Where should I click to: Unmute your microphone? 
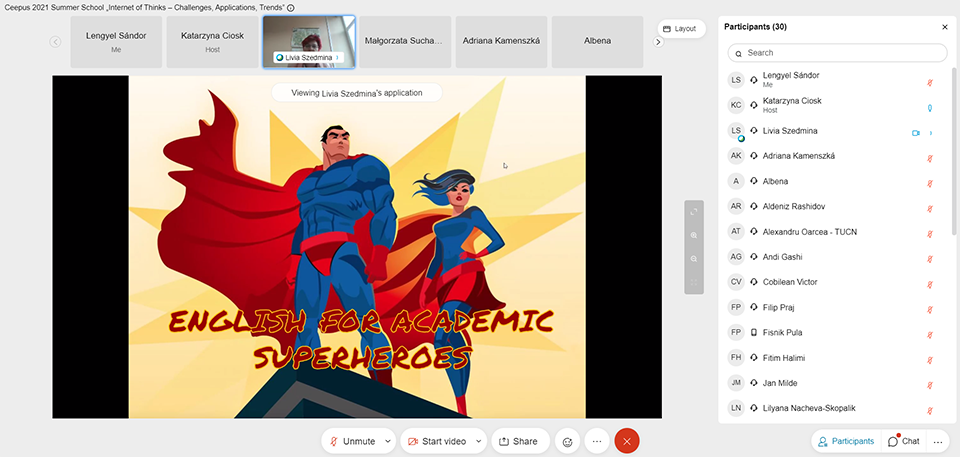click(x=352, y=441)
